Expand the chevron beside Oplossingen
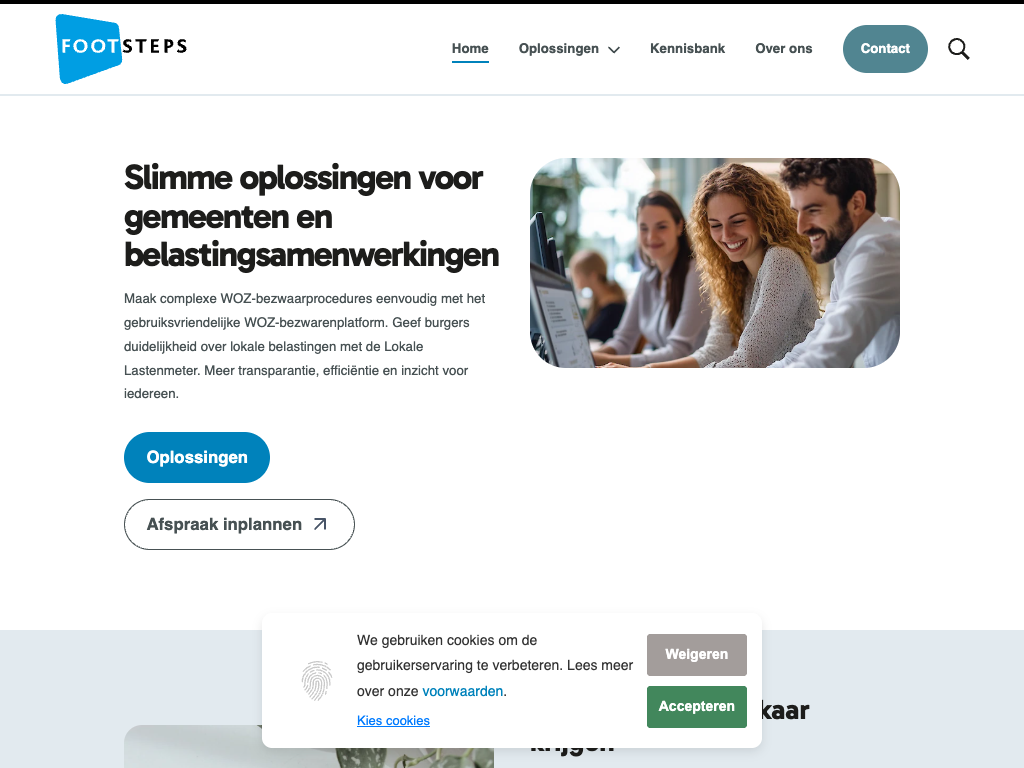The image size is (1024, 768). pyautogui.click(x=614, y=50)
